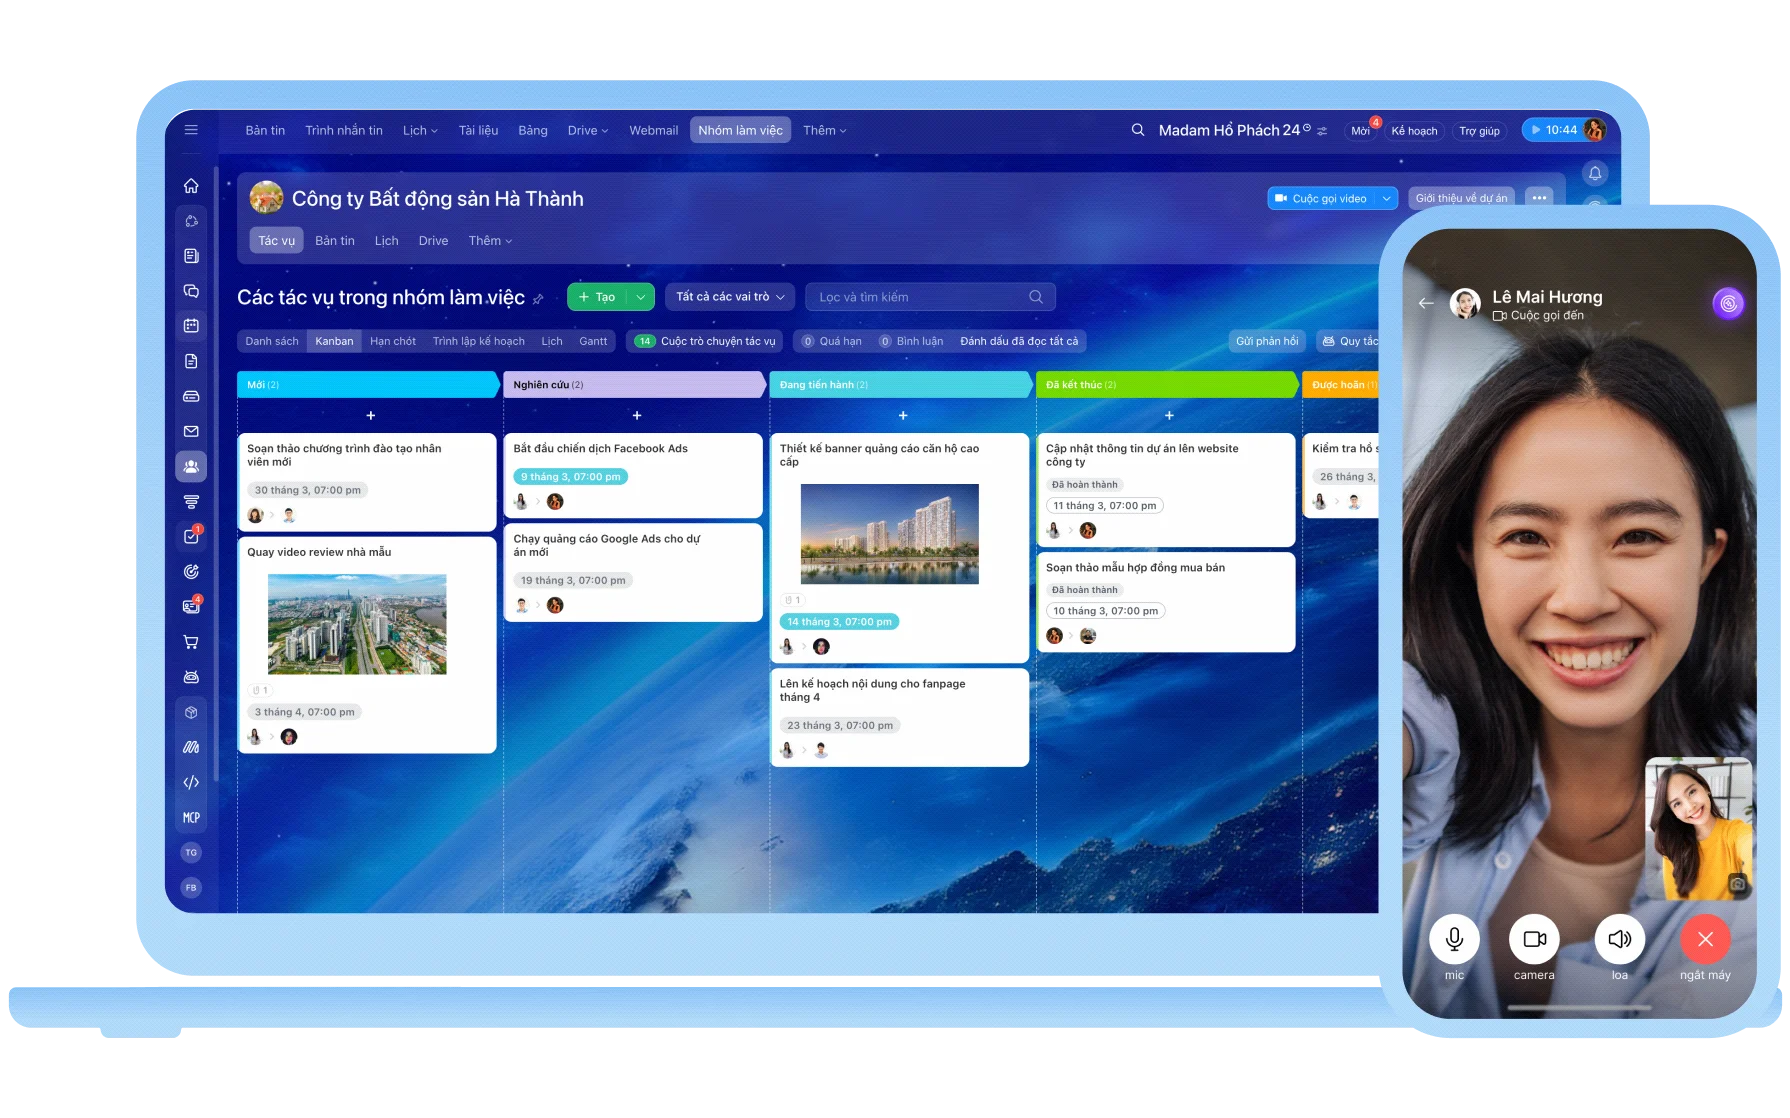The image size is (1790, 1118).
Task: Click the purple icon beside Lê Mai Hương
Action: (1728, 303)
